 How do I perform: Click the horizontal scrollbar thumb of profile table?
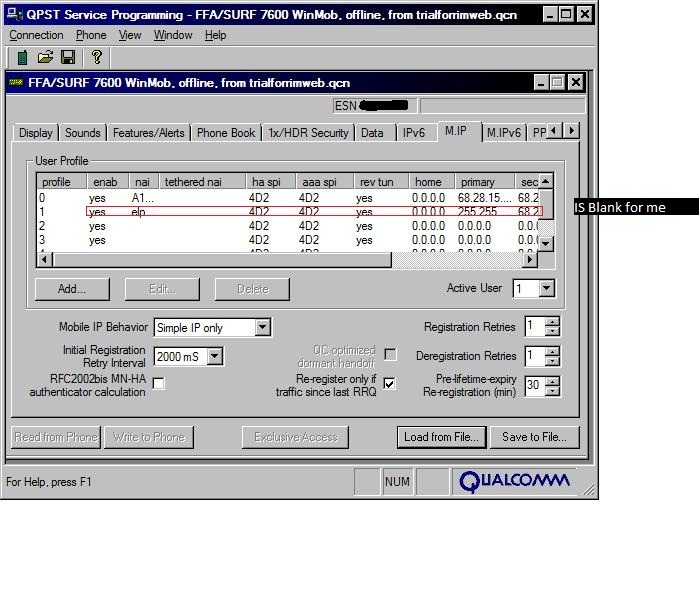click(x=222, y=259)
